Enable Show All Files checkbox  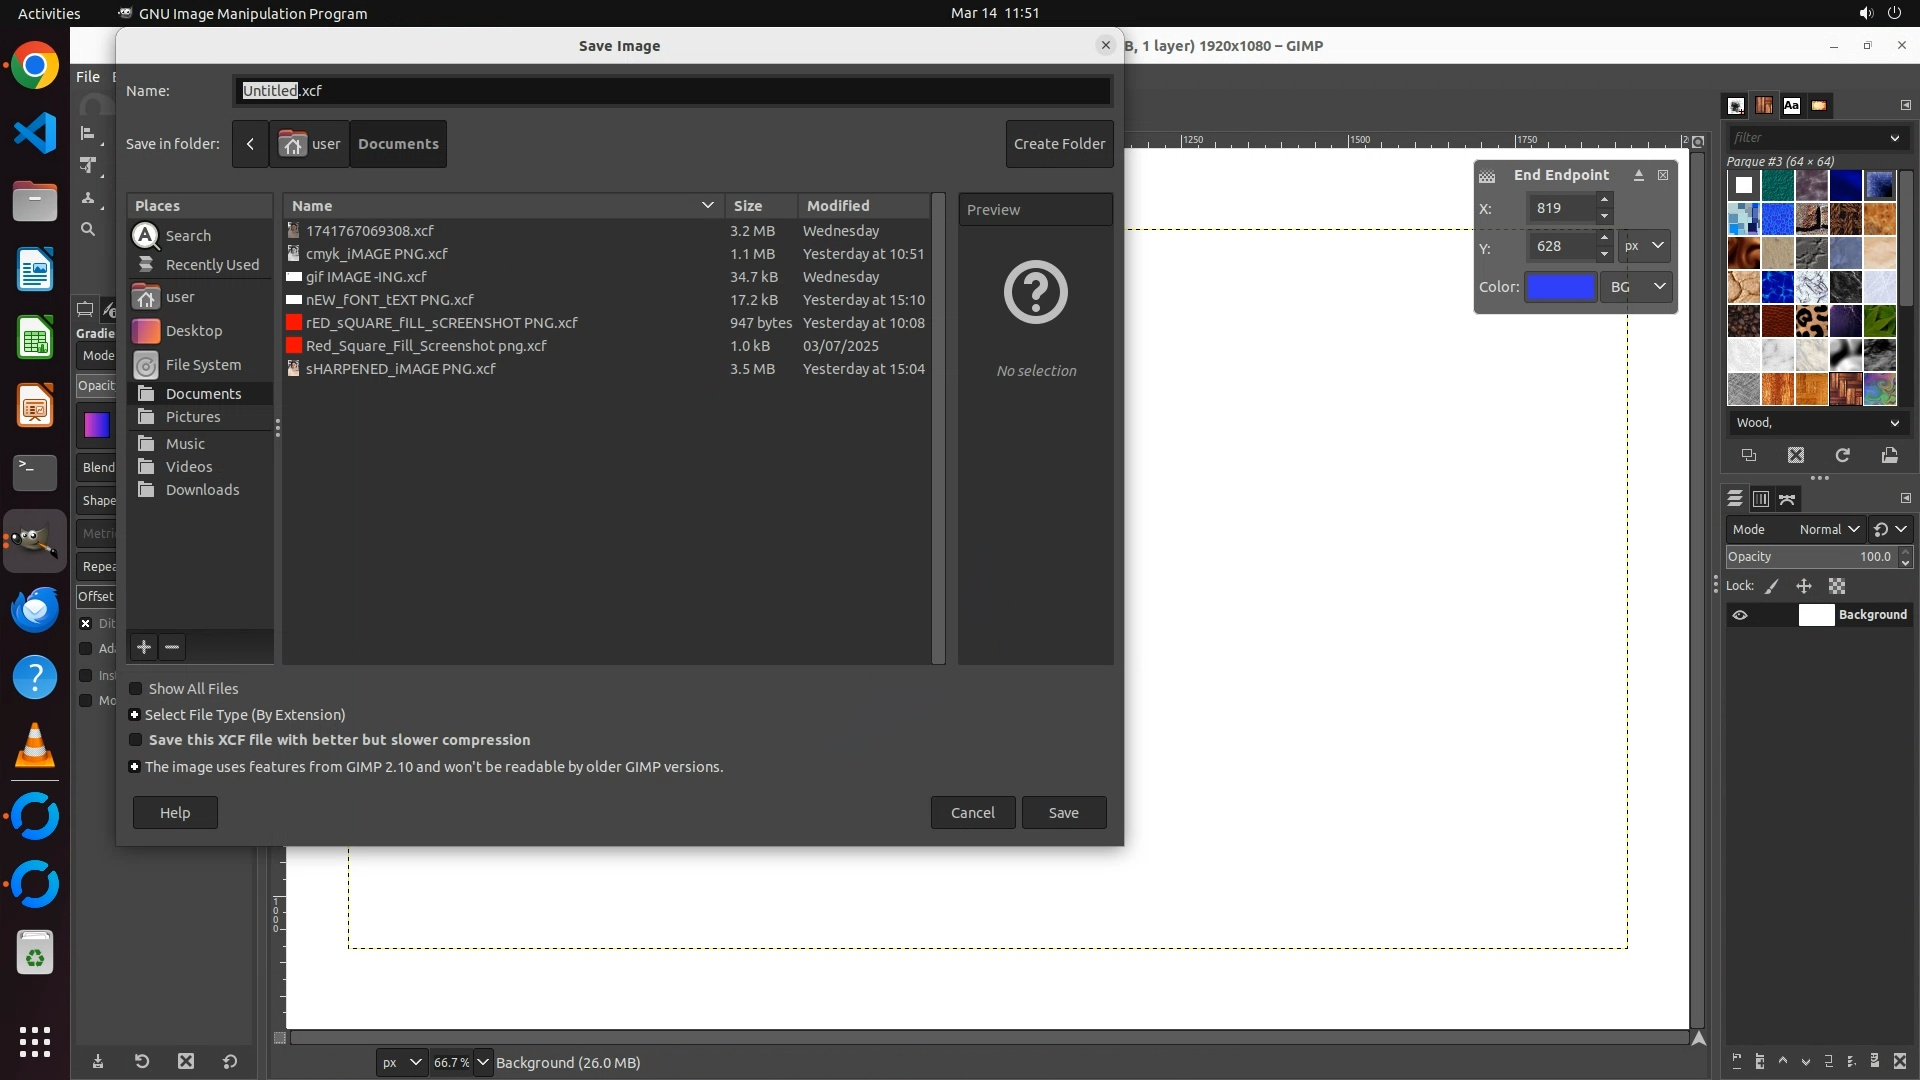point(136,689)
